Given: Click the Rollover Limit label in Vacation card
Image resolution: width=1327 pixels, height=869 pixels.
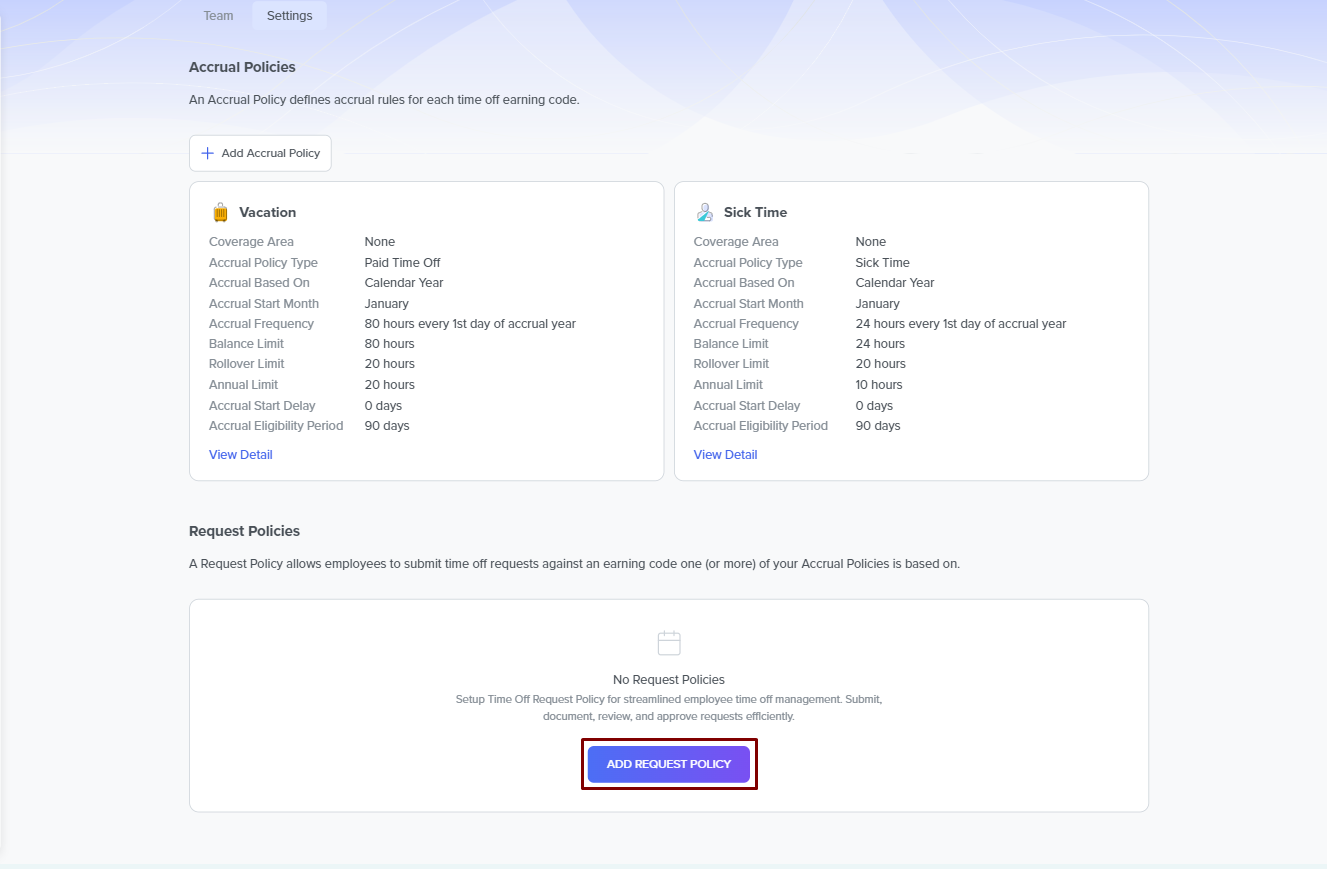Looking at the screenshot, I should 246,364.
